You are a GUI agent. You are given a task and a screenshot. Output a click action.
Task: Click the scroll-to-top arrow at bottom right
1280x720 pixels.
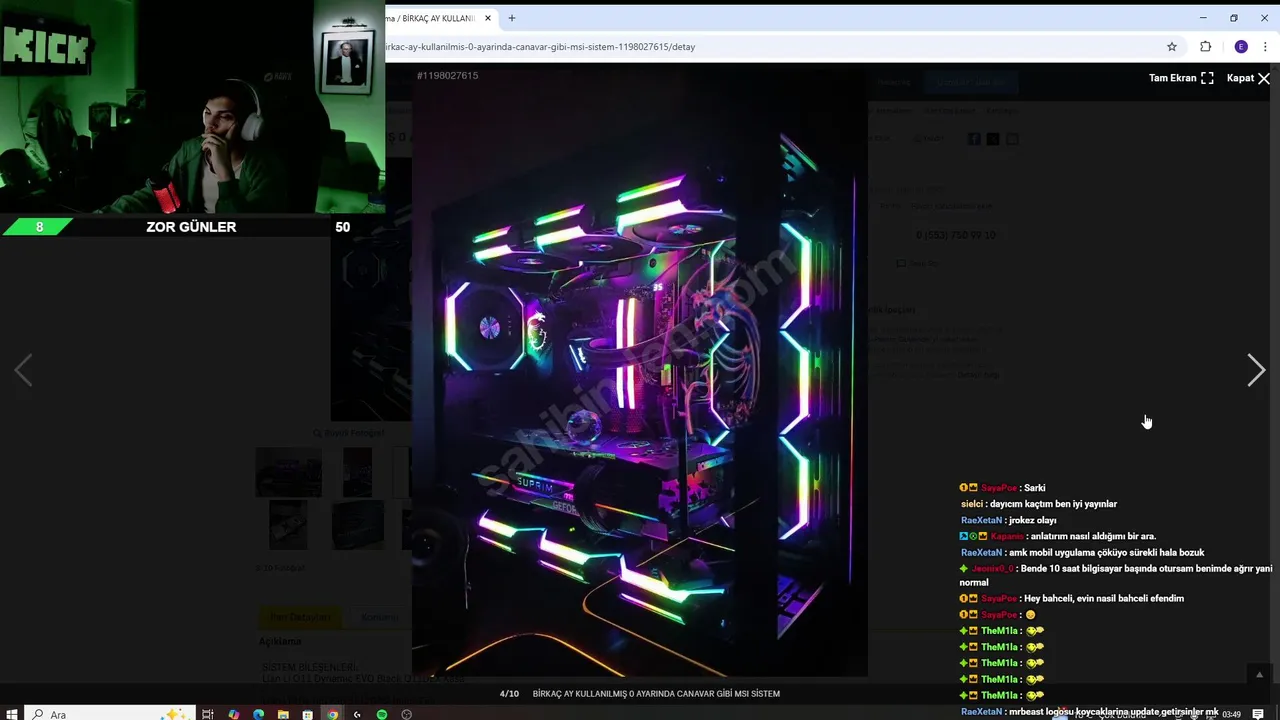pos(1259,674)
